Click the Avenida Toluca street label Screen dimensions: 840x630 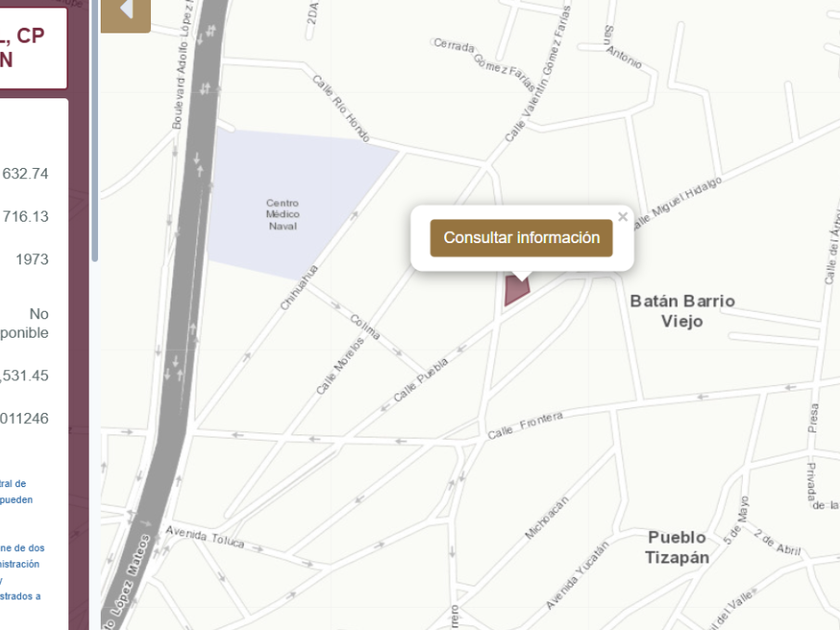click(x=205, y=536)
